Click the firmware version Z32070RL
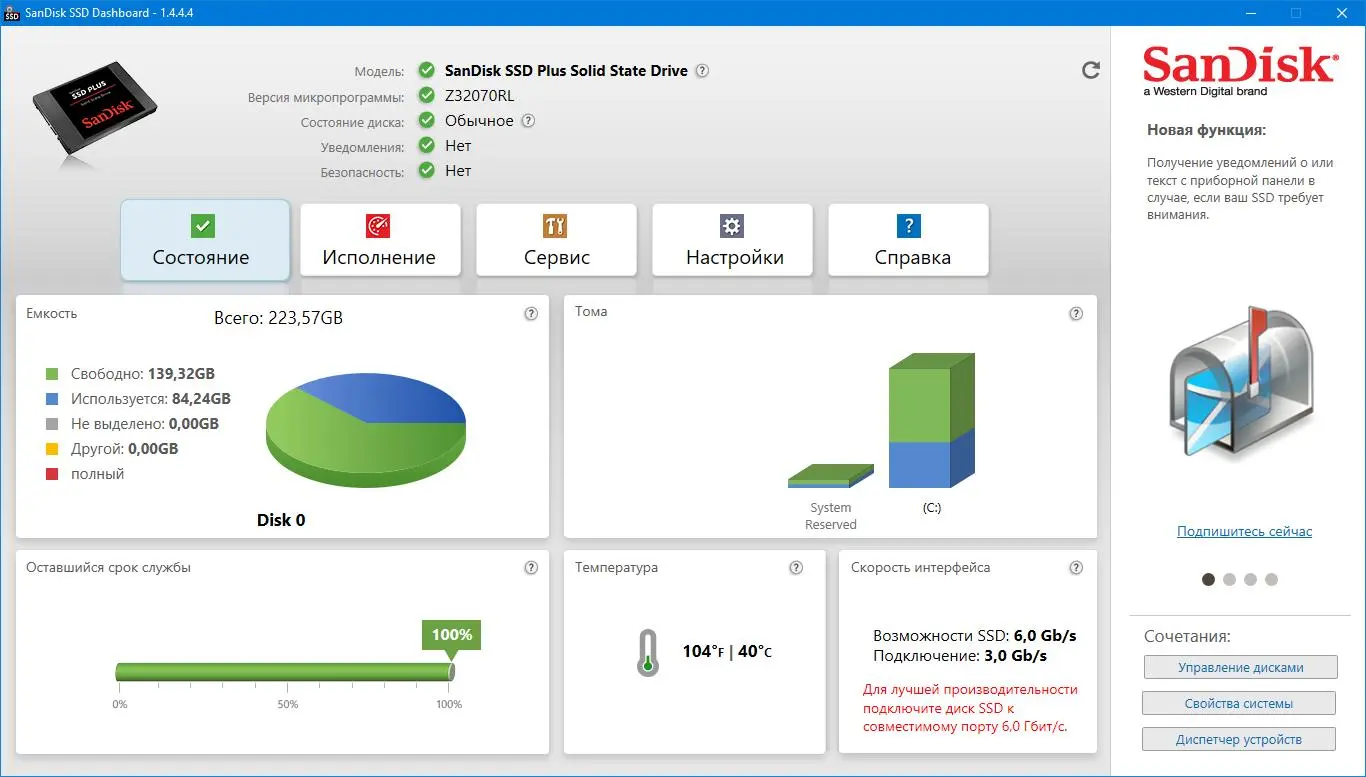 (480, 96)
